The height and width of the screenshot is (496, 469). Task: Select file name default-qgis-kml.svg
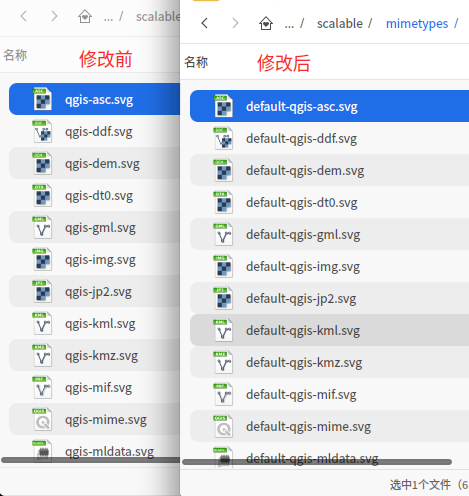click(x=303, y=331)
